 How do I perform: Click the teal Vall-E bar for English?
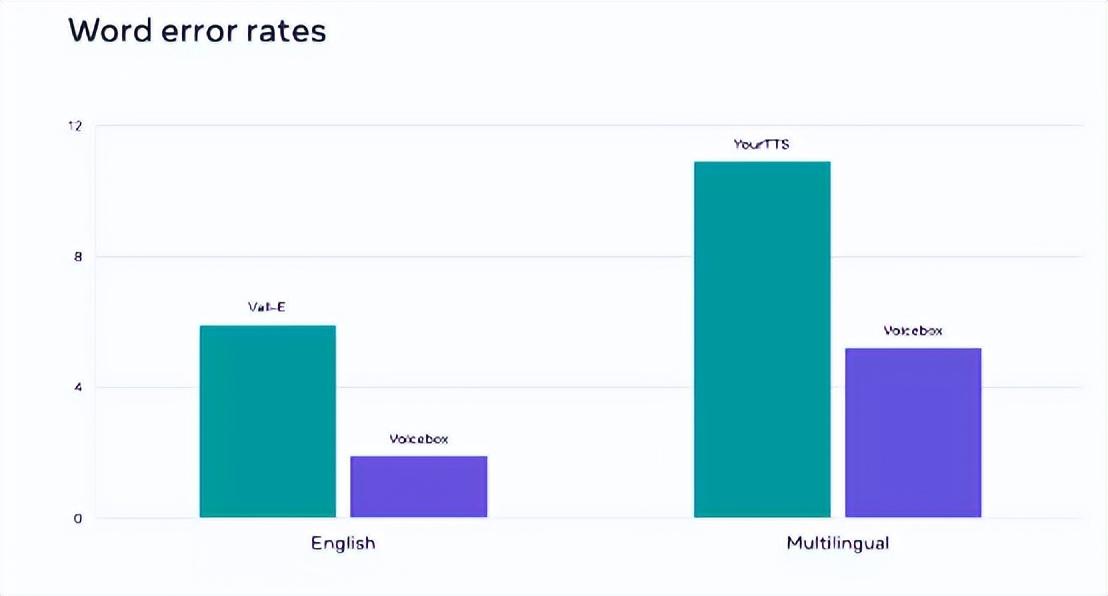[x=268, y=421]
